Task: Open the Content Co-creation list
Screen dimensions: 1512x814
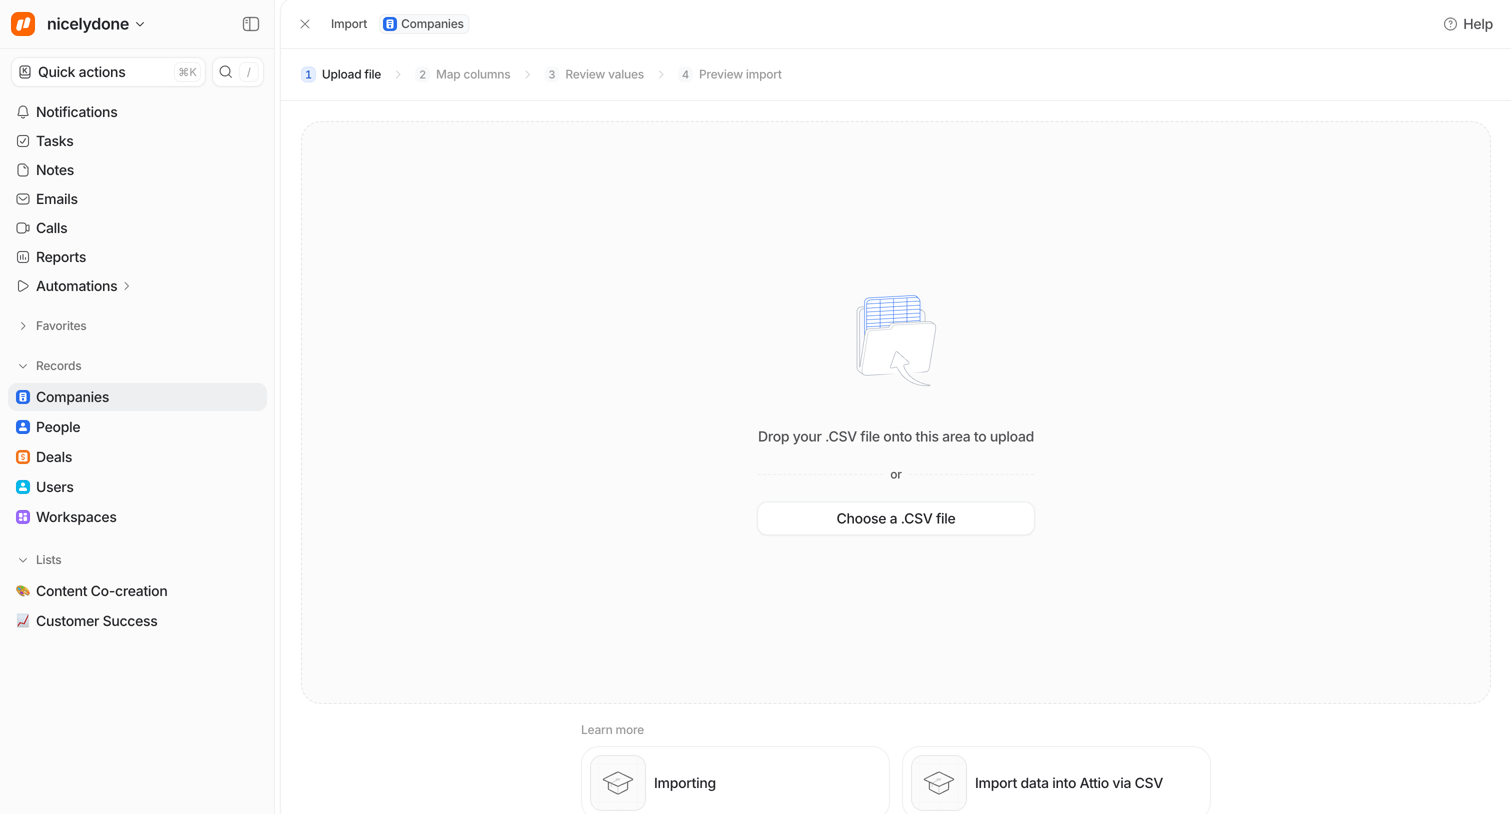Action: pos(101,591)
